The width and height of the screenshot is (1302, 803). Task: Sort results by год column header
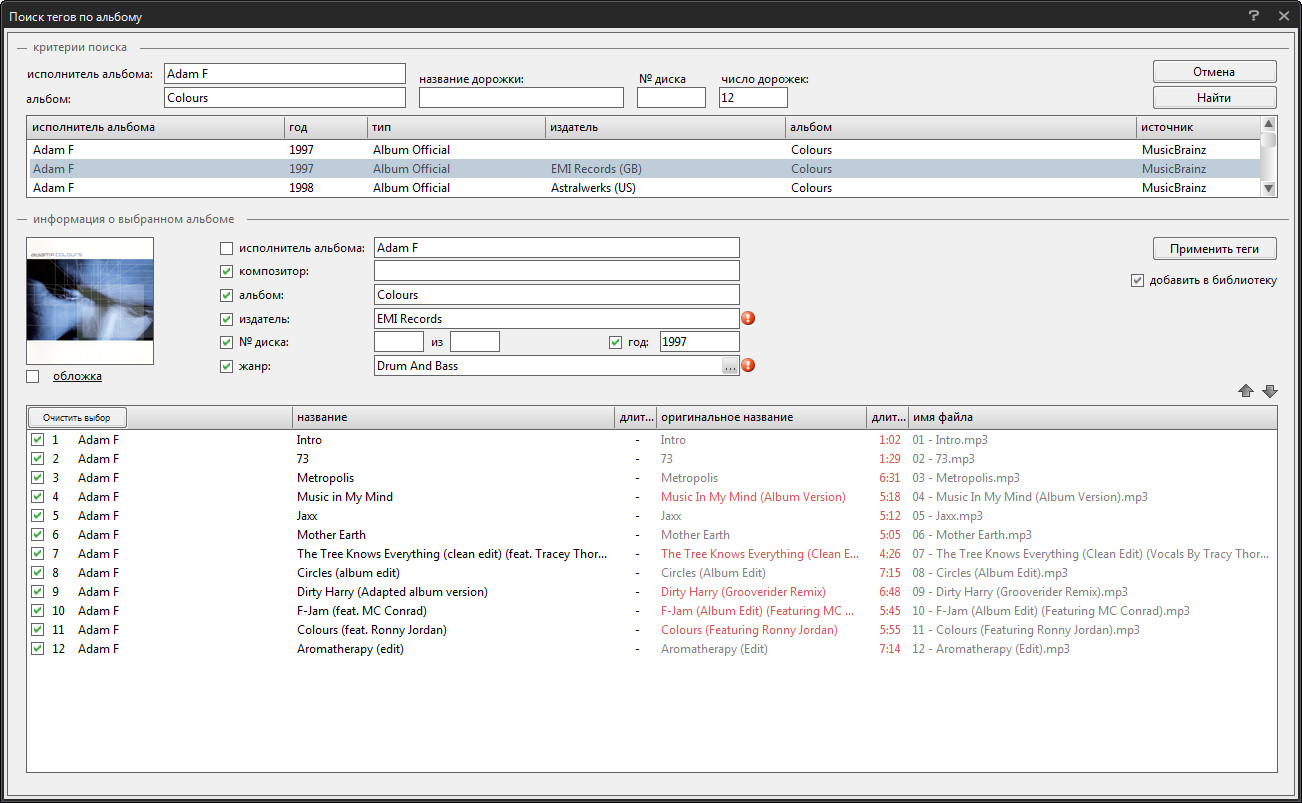(x=326, y=127)
